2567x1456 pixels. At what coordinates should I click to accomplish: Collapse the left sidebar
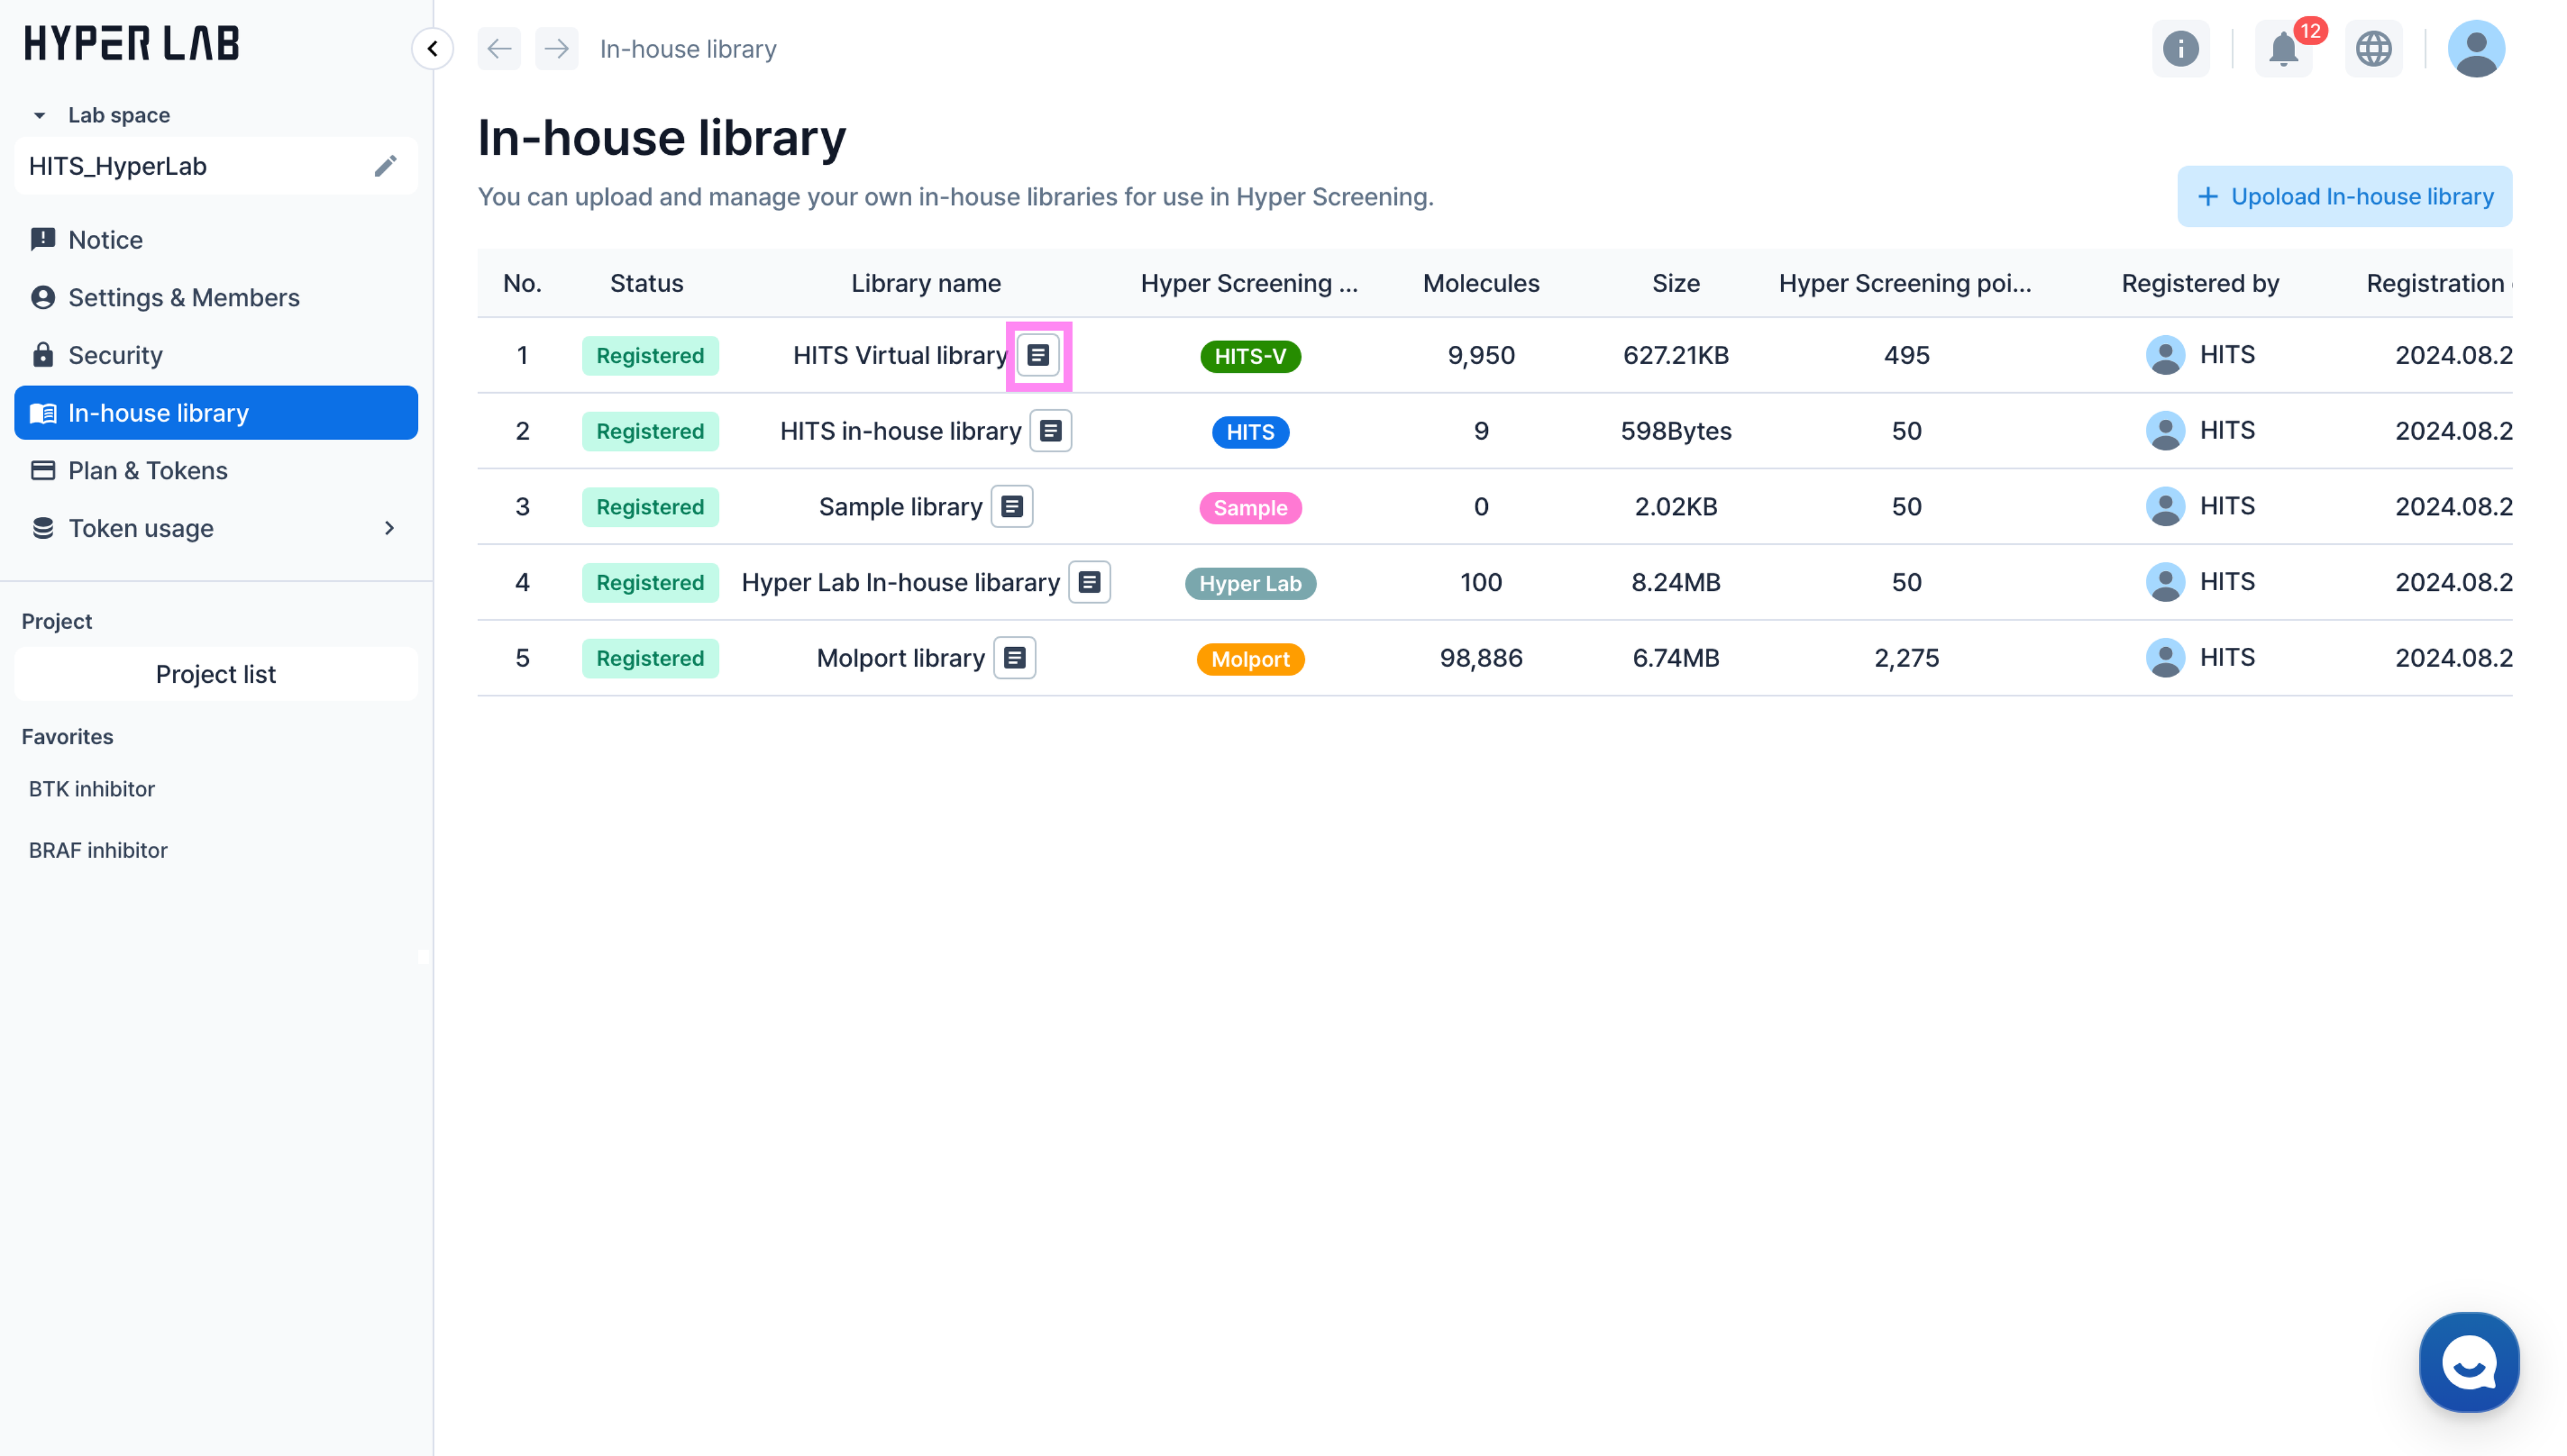pyautogui.click(x=432, y=49)
